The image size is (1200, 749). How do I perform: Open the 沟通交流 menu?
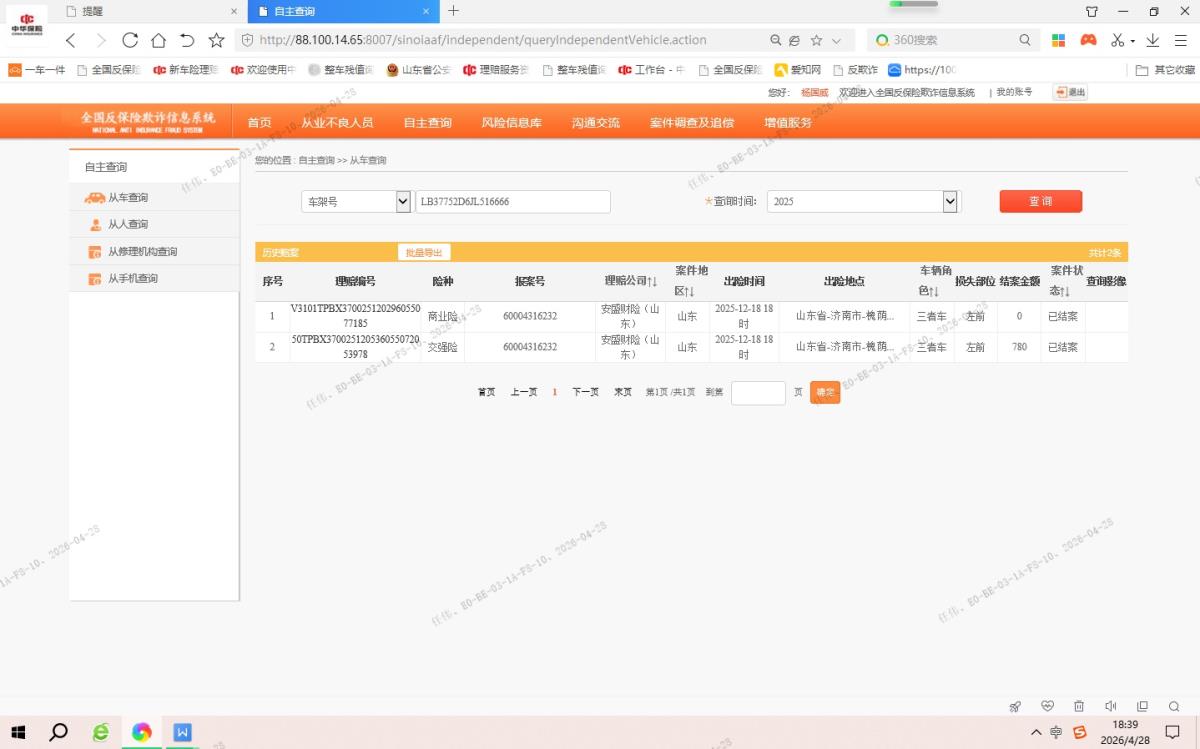(x=595, y=122)
